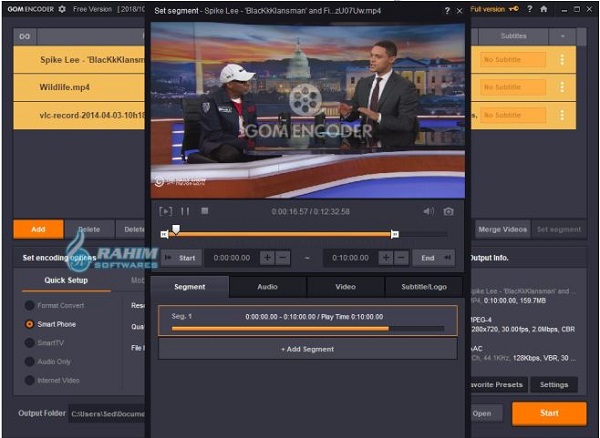Viewport: 600px width, 438px height.
Task: Play the selected segment preview
Action: point(166,211)
